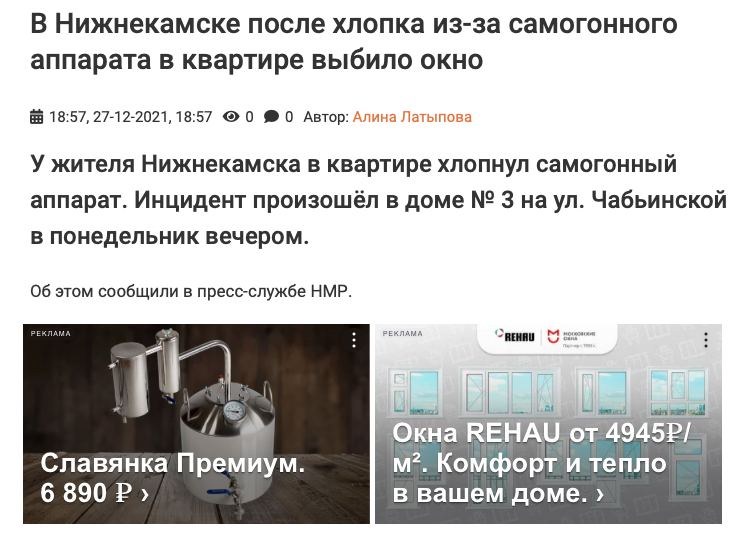Image resolution: width=740 pixels, height=541 pixels.
Task: Click the РЕКЛАМА label on the left ad
Action: pos(50,333)
